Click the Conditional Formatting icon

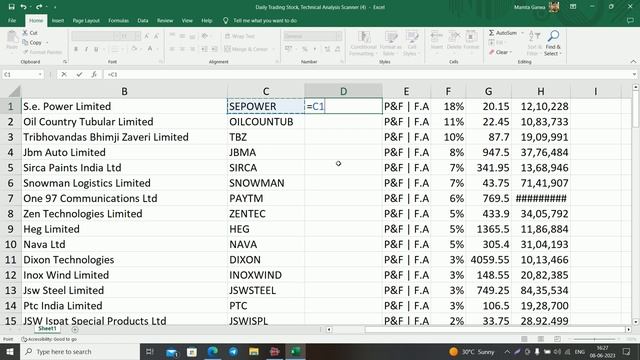coord(364,37)
